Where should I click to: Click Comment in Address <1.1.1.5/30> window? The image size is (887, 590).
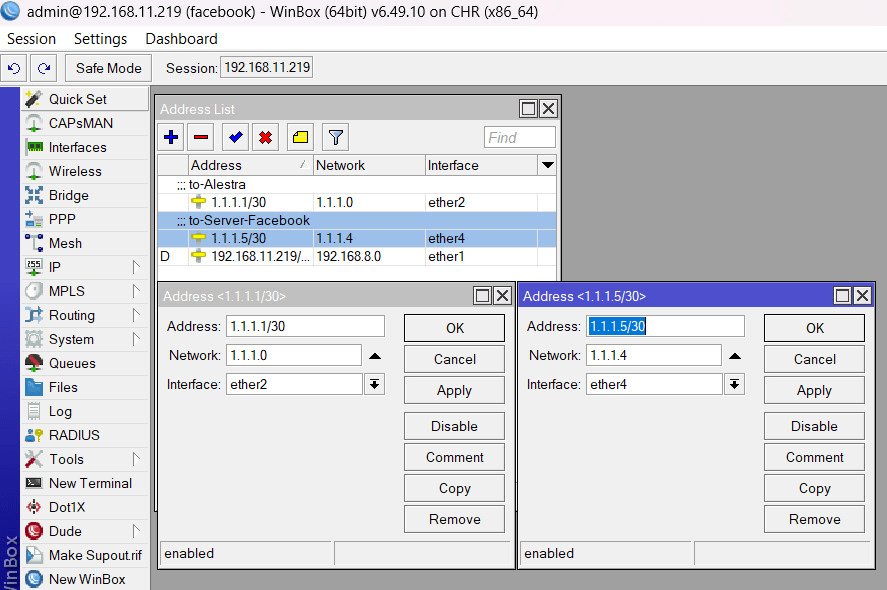[814, 457]
